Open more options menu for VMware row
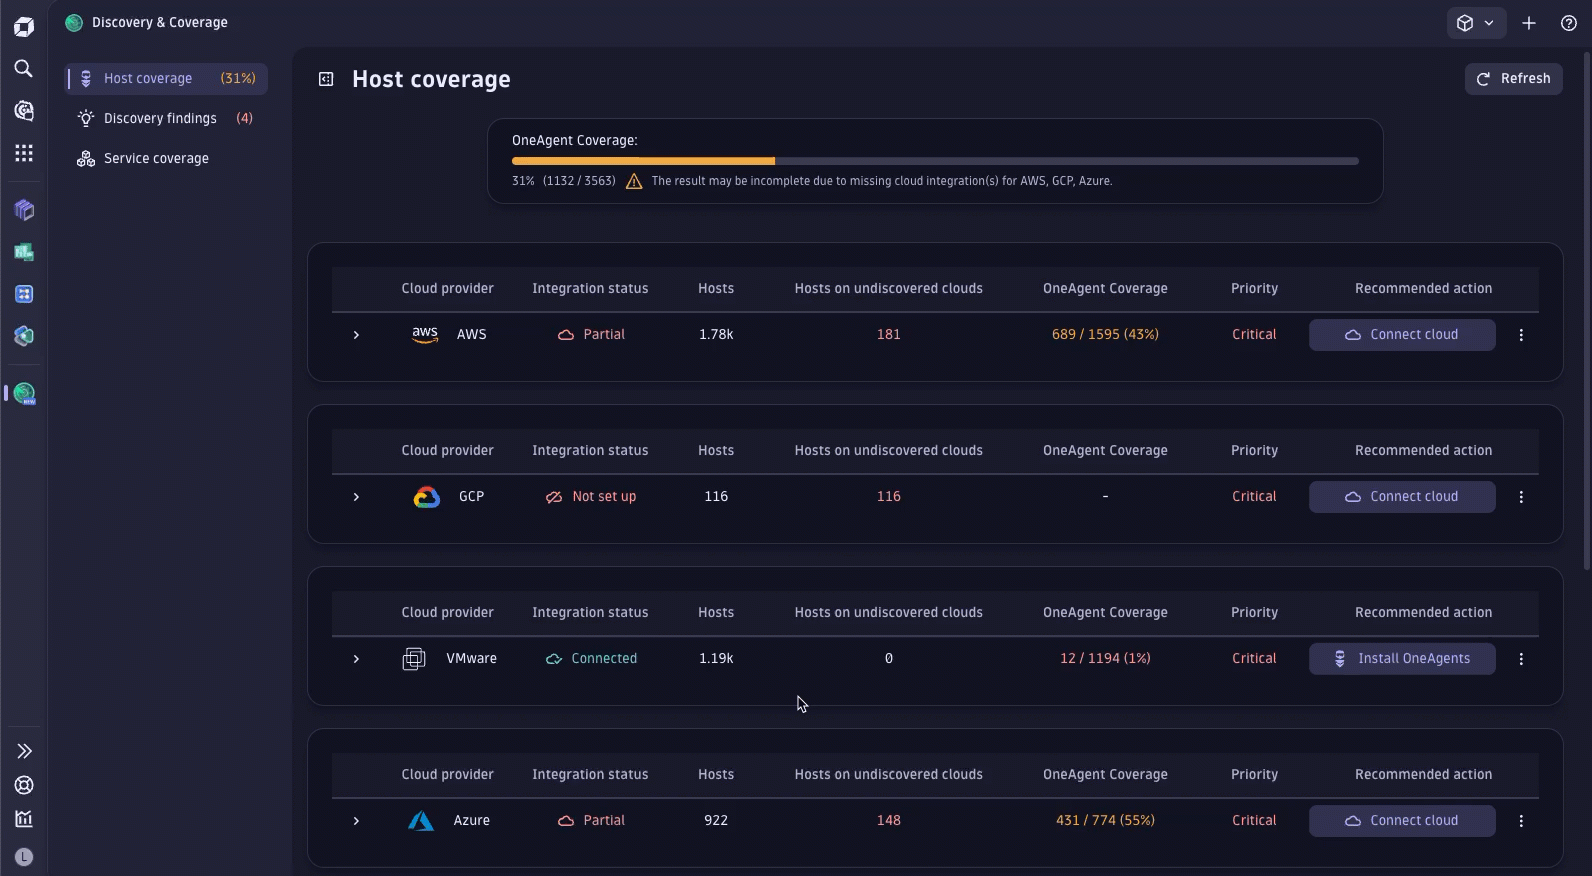Screen dimensions: 1592x876 [1521, 659]
